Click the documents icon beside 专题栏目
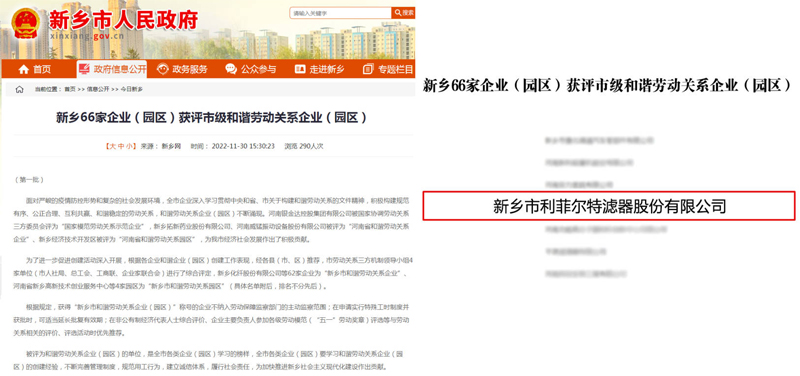Image resolution: width=800 pixels, height=376 pixels. [x=368, y=69]
